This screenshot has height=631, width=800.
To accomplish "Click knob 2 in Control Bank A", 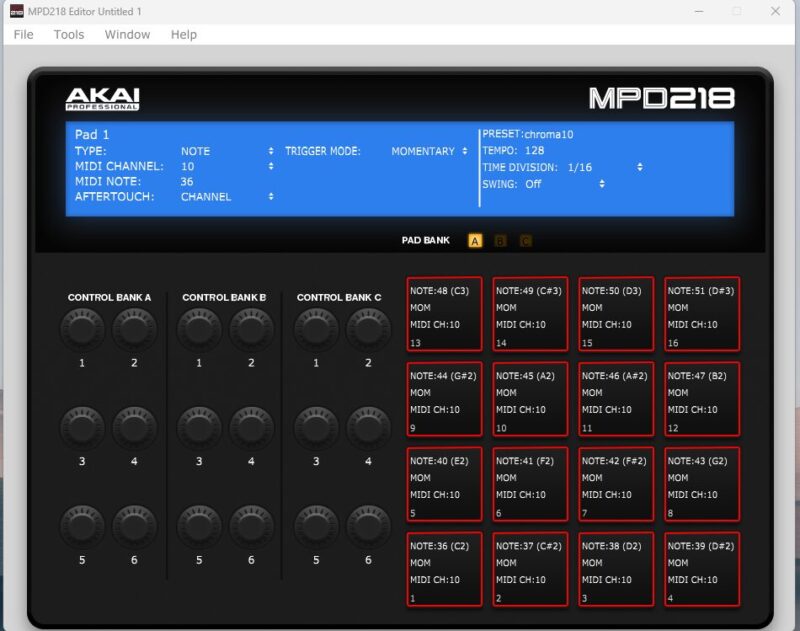I will pos(134,330).
